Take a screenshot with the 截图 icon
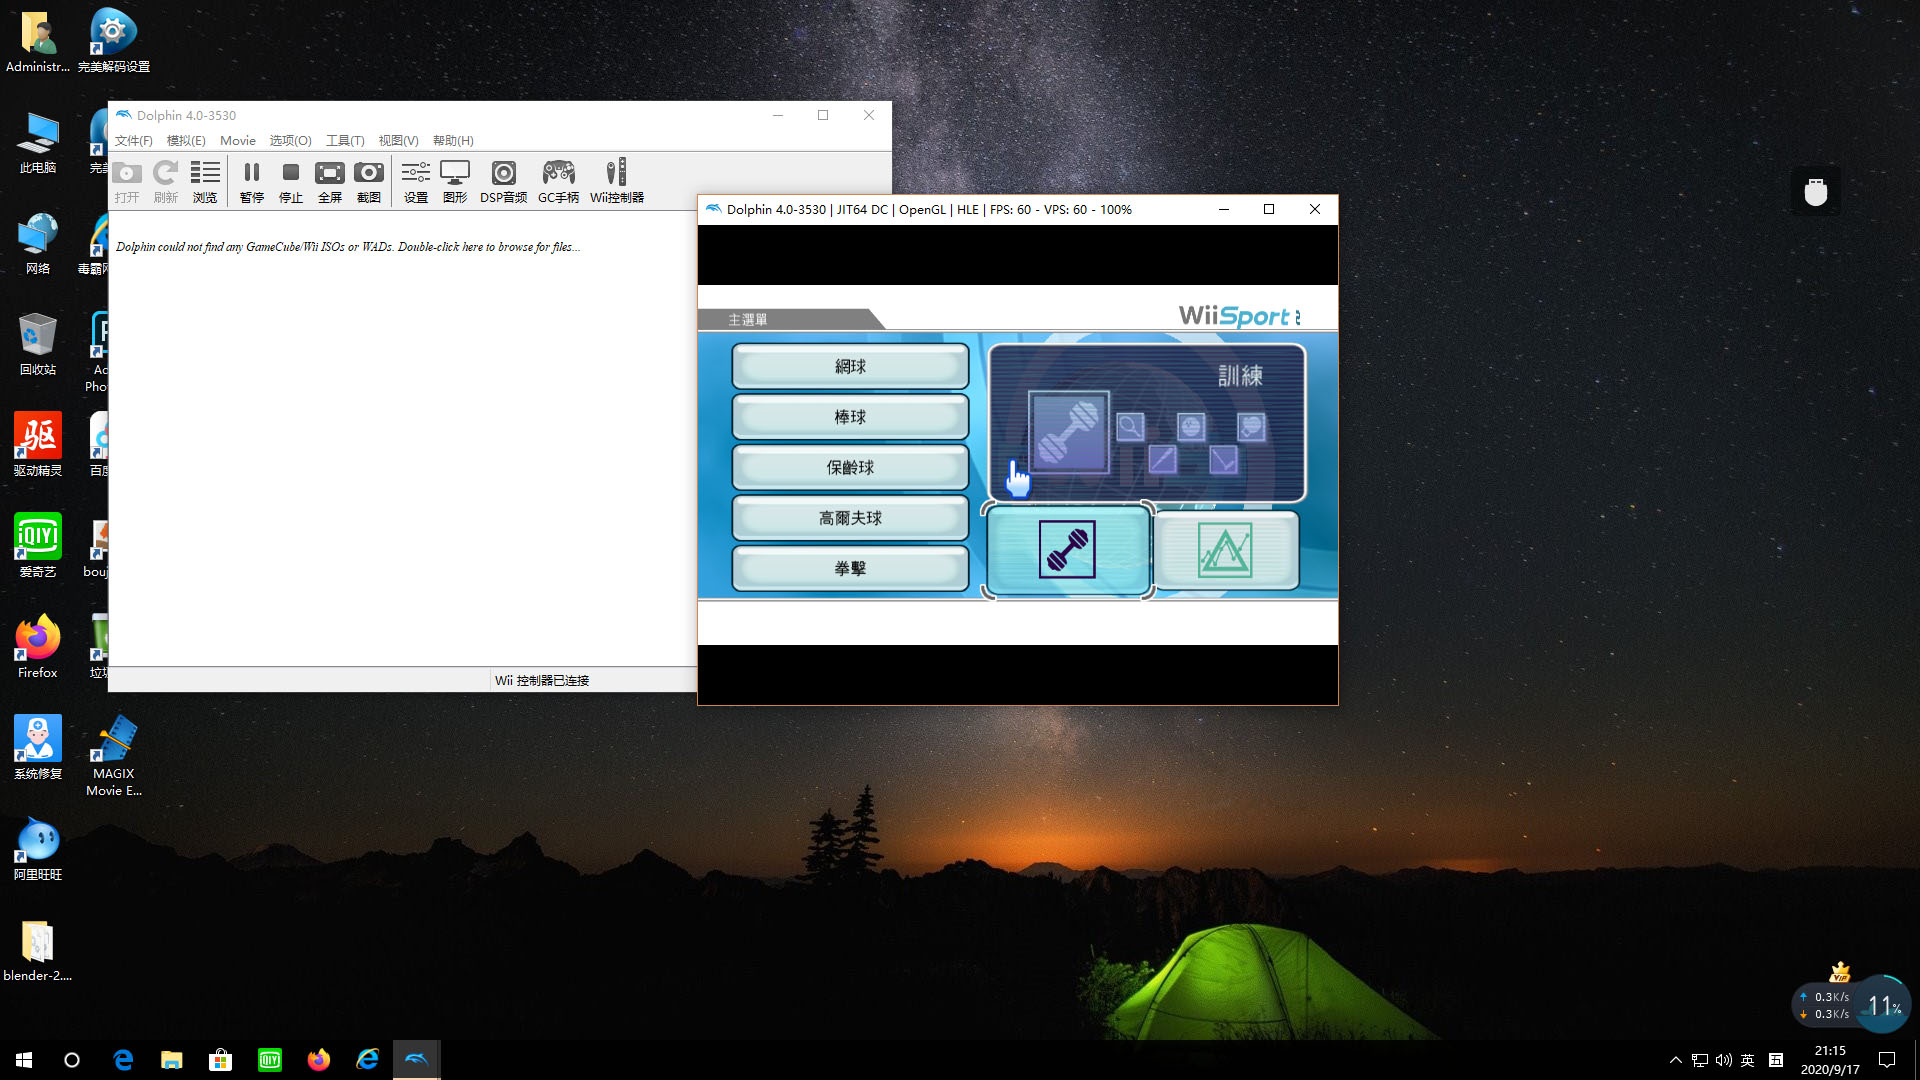The height and width of the screenshot is (1080, 1920). click(369, 182)
